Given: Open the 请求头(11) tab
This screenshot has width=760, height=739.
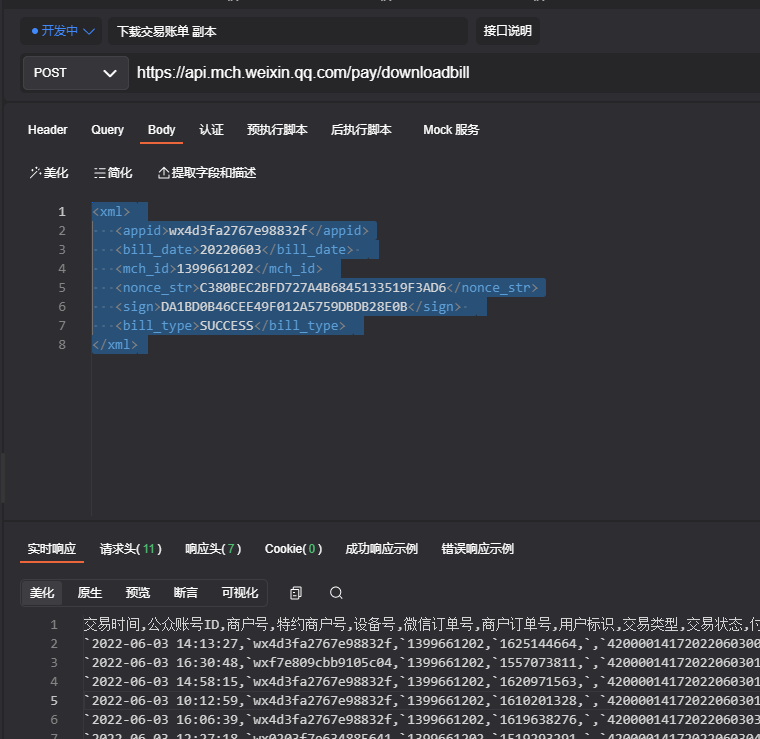Looking at the screenshot, I should pos(130,549).
